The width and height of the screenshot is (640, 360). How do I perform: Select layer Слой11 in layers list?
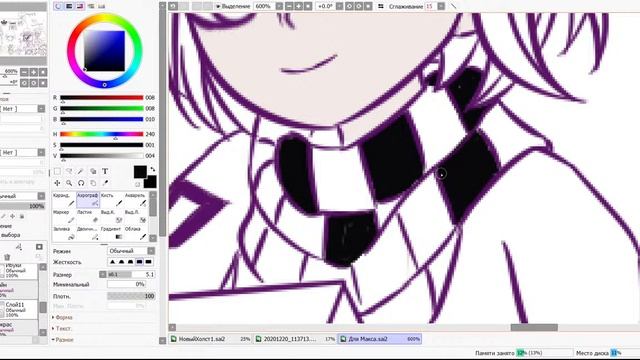coord(19,309)
